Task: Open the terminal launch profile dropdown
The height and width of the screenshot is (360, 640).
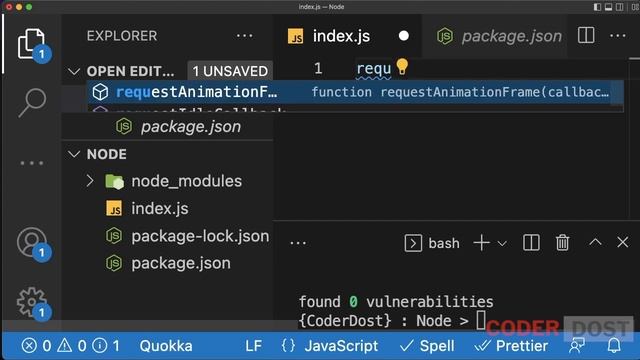Action: click(502, 244)
